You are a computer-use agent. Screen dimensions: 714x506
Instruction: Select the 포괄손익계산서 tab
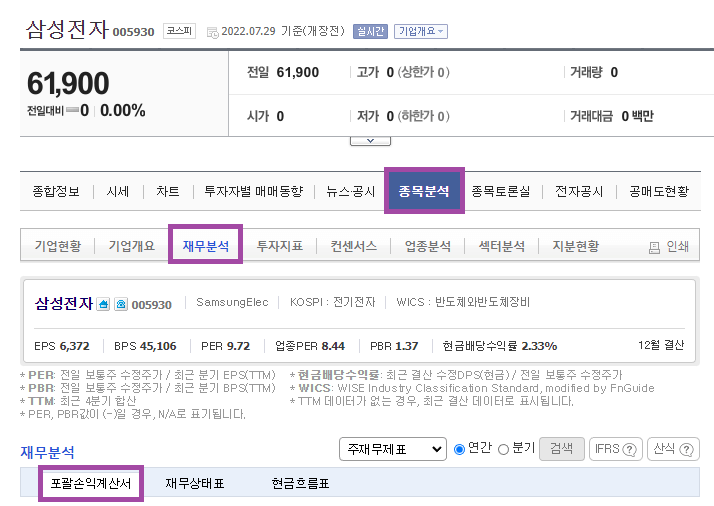(91, 483)
